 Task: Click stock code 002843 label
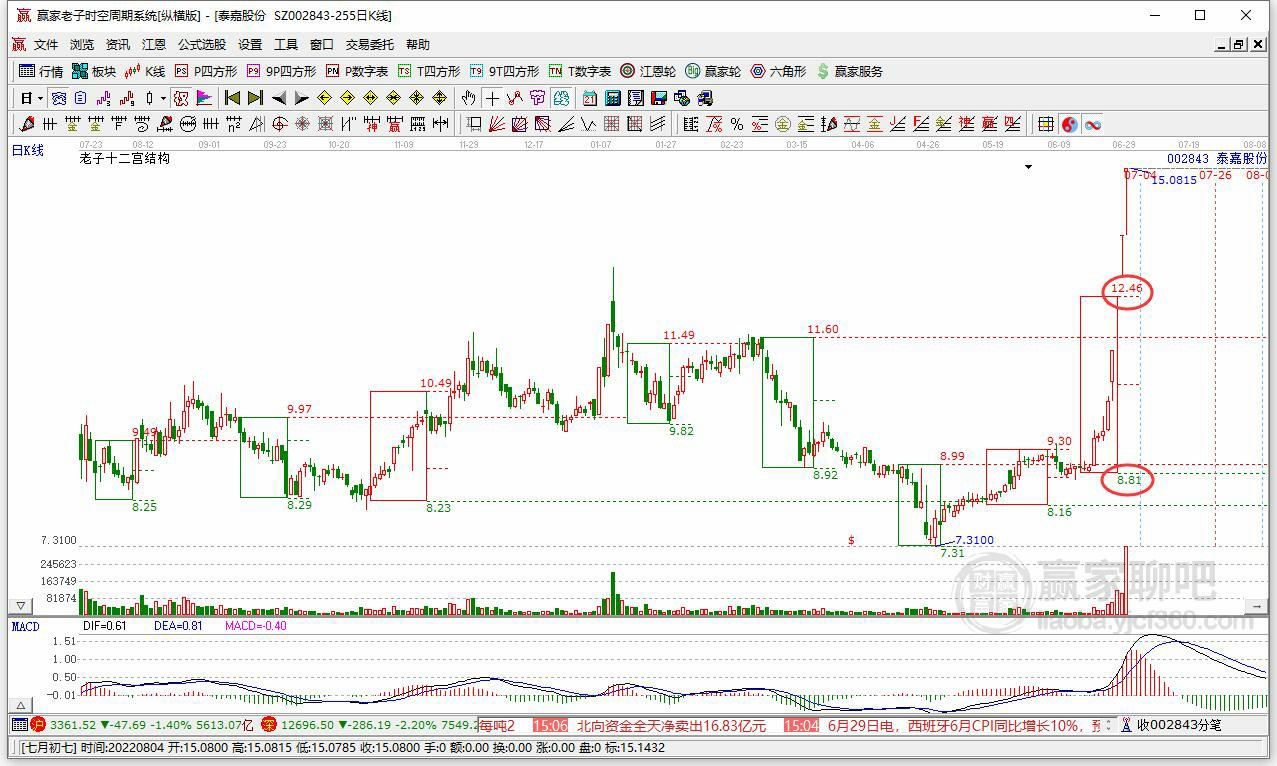(x=1188, y=159)
